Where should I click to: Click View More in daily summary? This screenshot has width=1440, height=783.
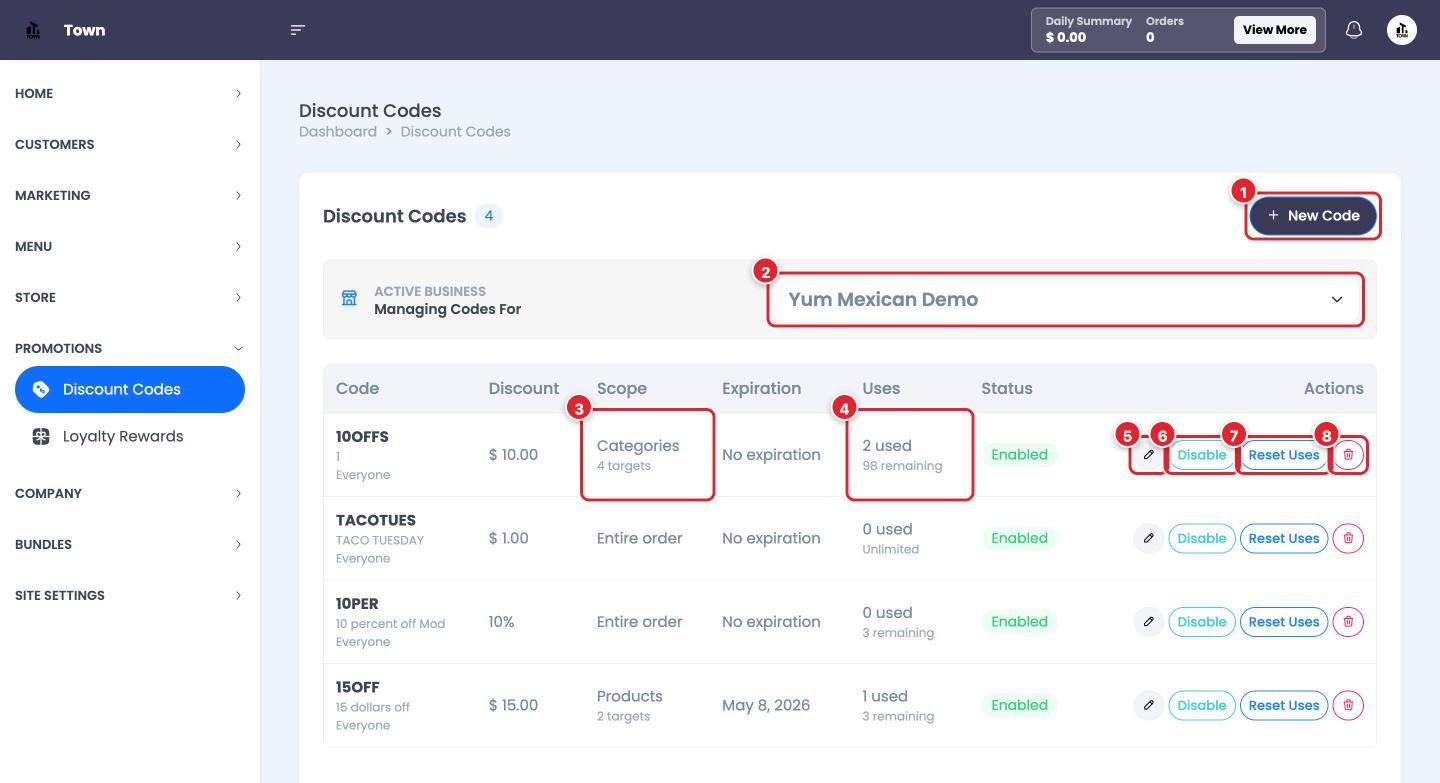pyautogui.click(x=1274, y=30)
